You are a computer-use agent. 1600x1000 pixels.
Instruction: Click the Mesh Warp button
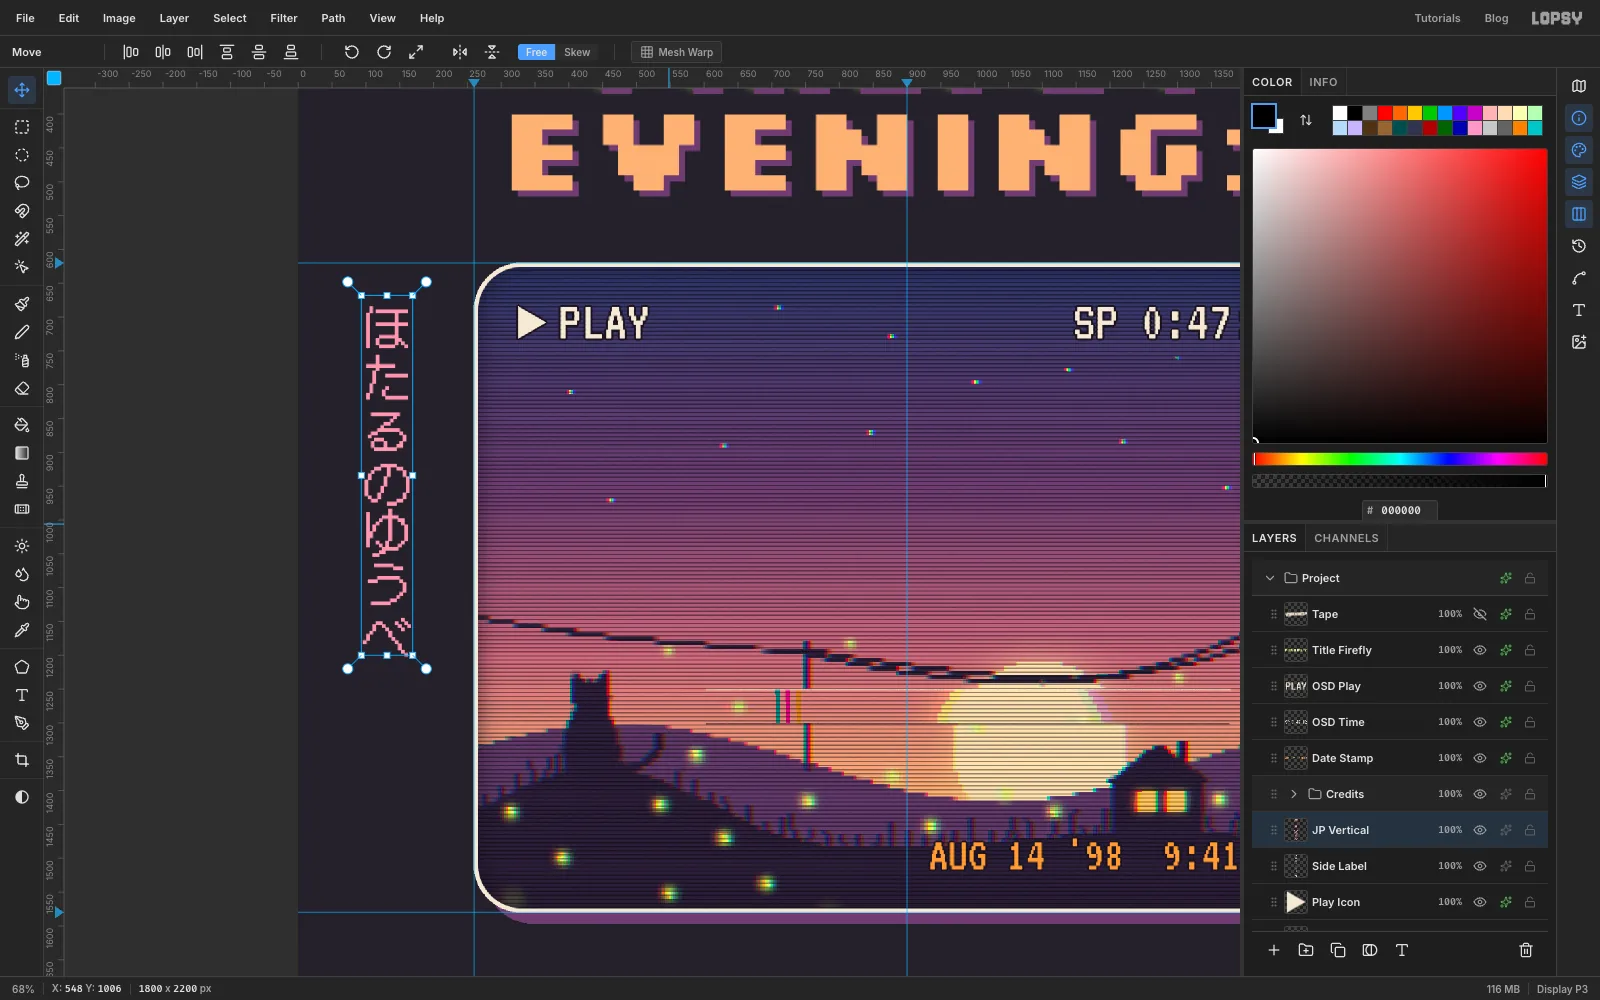pyautogui.click(x=677, y=52)
